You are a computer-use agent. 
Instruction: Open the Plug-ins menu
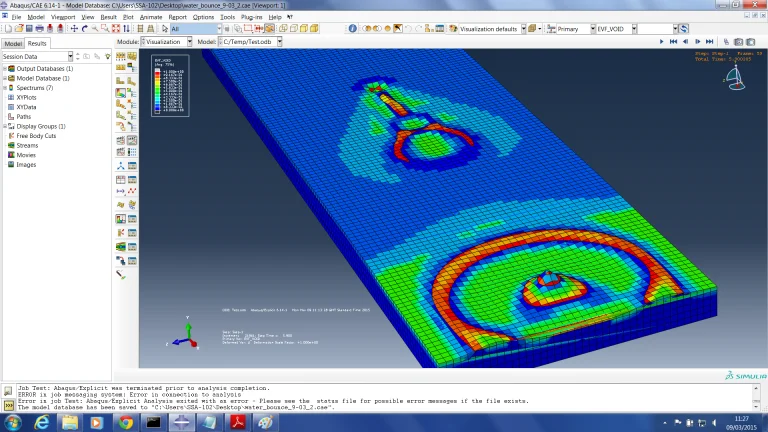251,17
